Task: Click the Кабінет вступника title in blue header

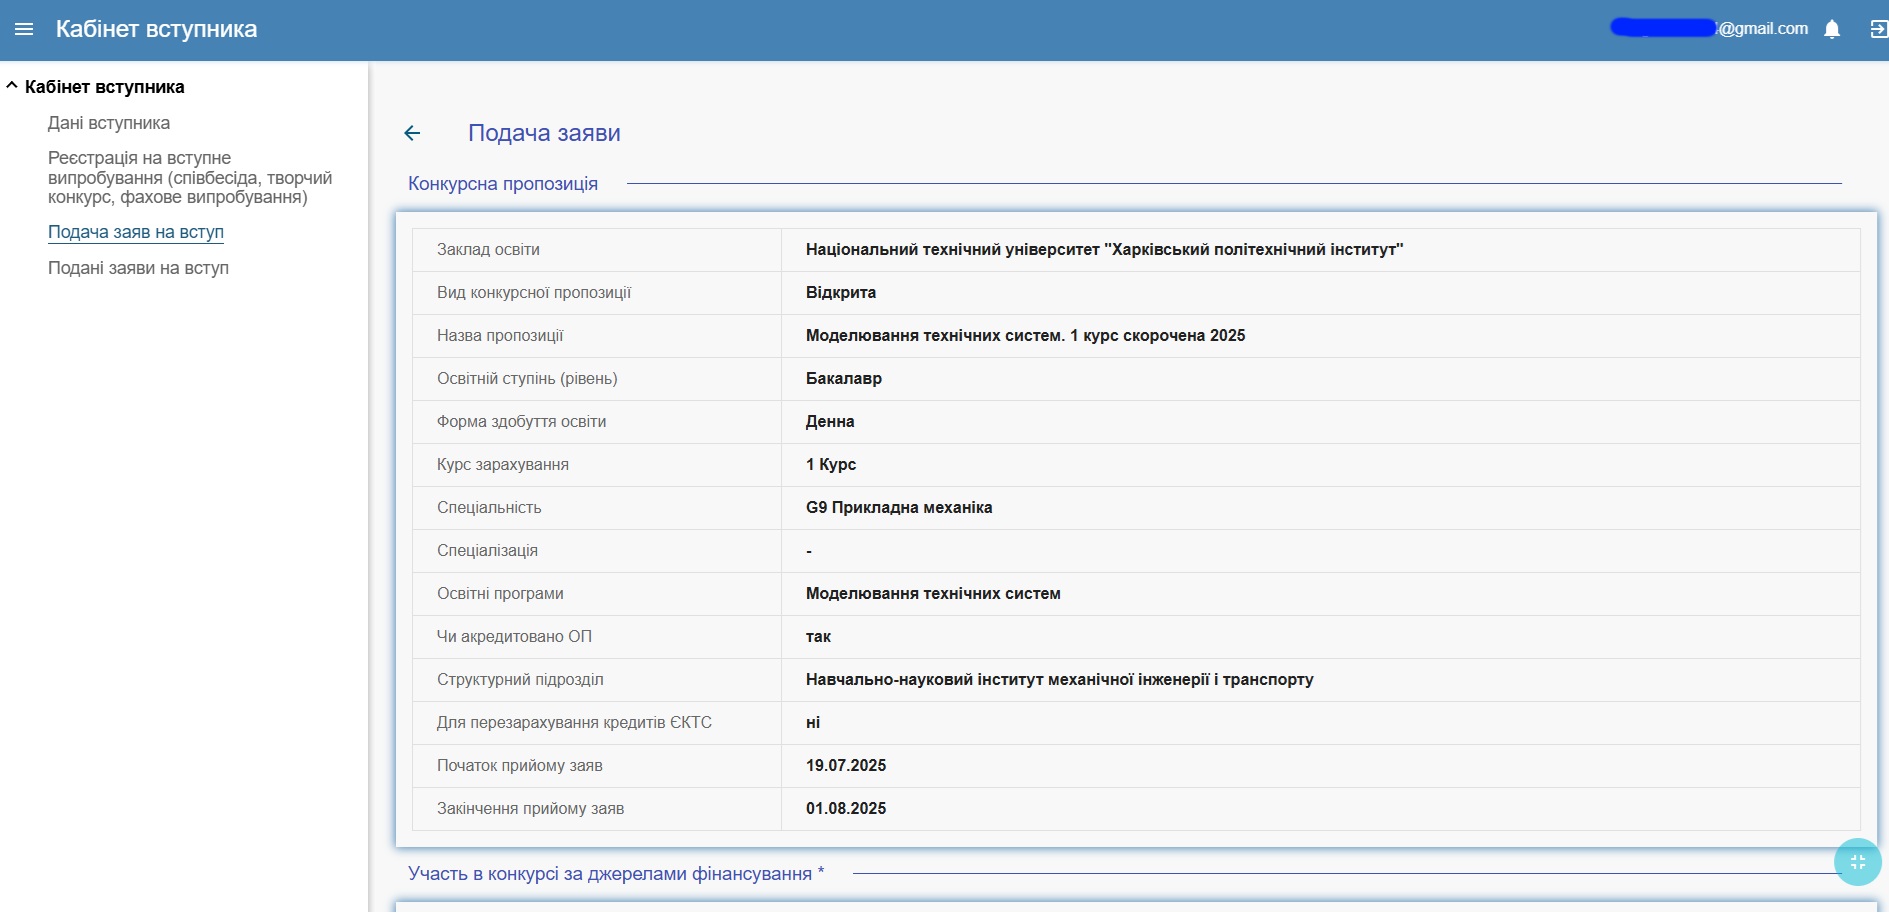Action: (x=157, y=30)
